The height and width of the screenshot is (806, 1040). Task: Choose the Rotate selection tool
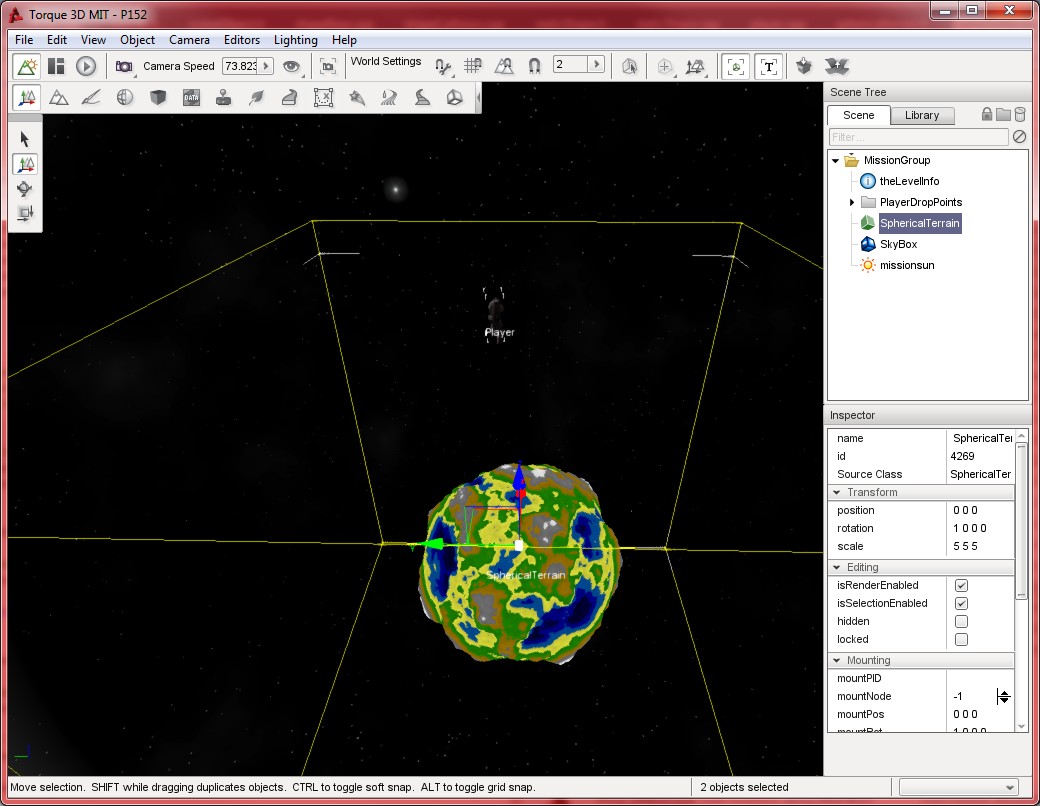point(25,189)
